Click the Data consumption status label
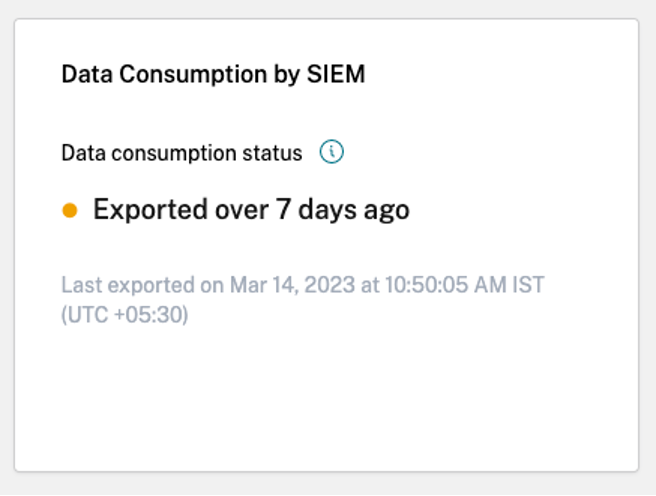The height and width of the screenshot is (496, 656). (x=181, y=153)
